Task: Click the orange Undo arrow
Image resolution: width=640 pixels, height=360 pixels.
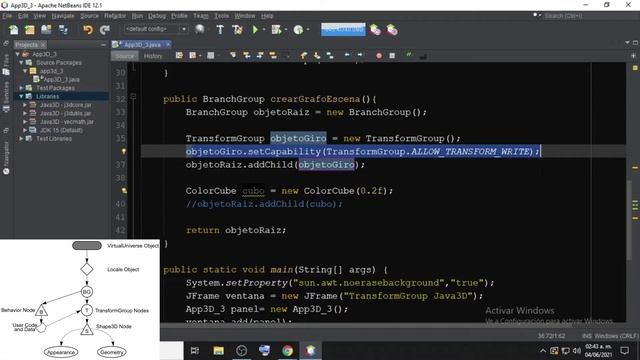Action: pyautogui.click(x=88, y=30)
